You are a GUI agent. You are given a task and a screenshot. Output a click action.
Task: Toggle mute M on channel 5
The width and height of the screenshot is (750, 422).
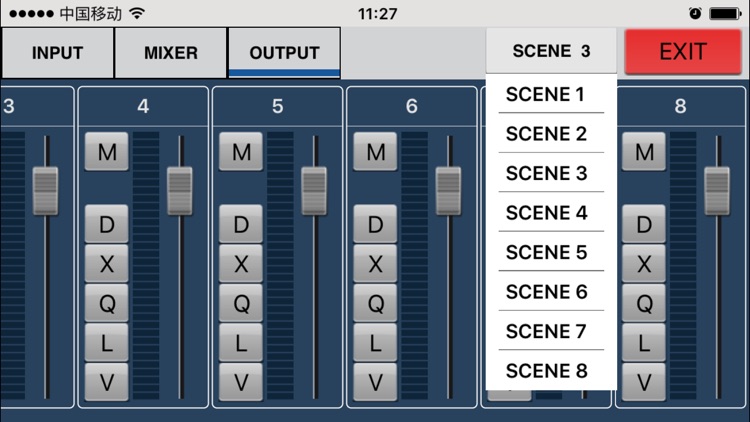tap(241, 152)
